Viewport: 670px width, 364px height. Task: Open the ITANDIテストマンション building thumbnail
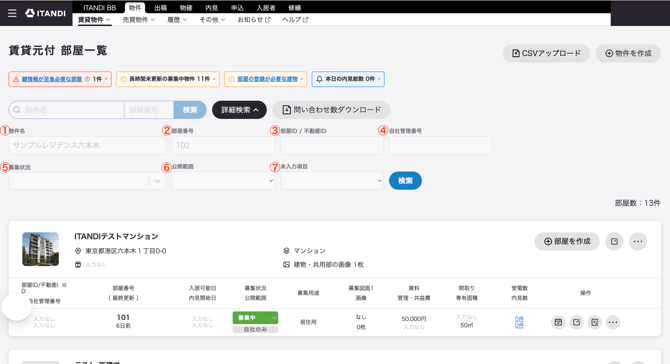pos(41,249)
